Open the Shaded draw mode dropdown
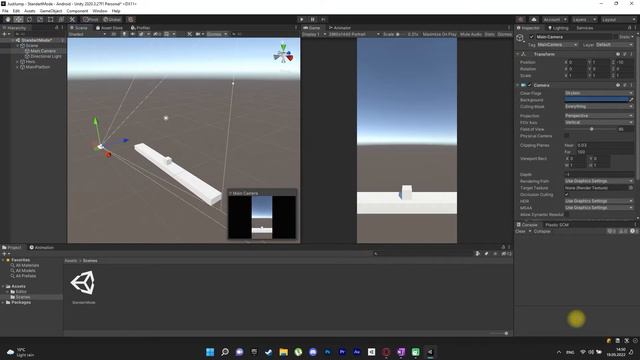640x360 pixels. pyautogui.click(x=87, y=34)
